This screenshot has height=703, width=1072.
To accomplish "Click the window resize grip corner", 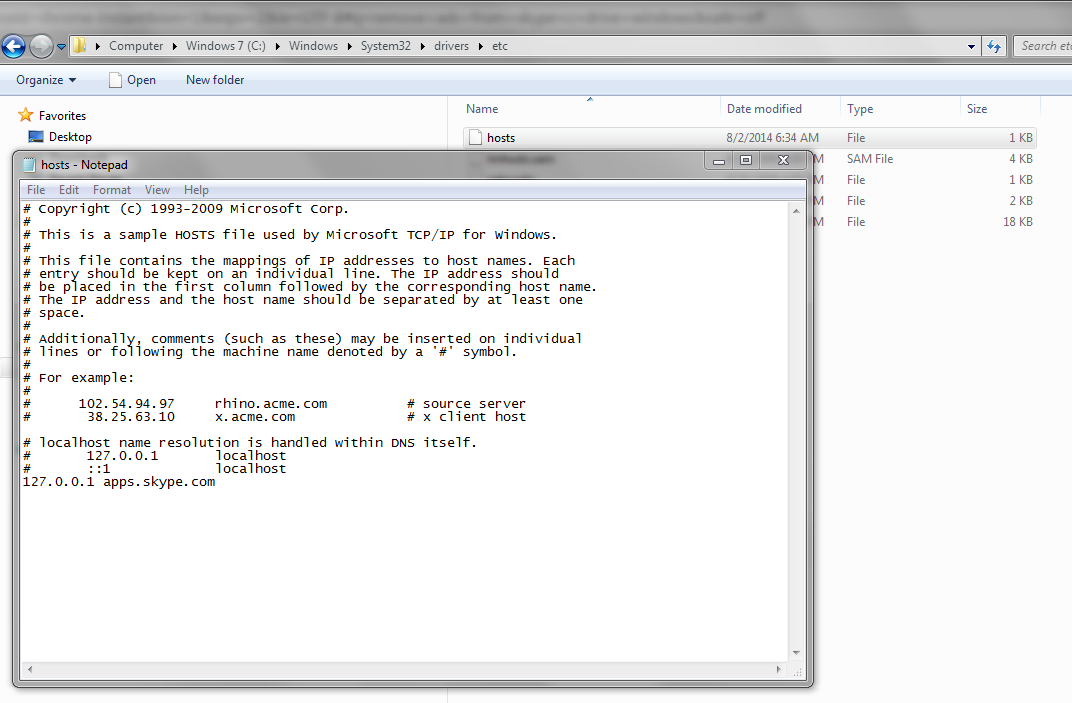I will pos(797,671).
